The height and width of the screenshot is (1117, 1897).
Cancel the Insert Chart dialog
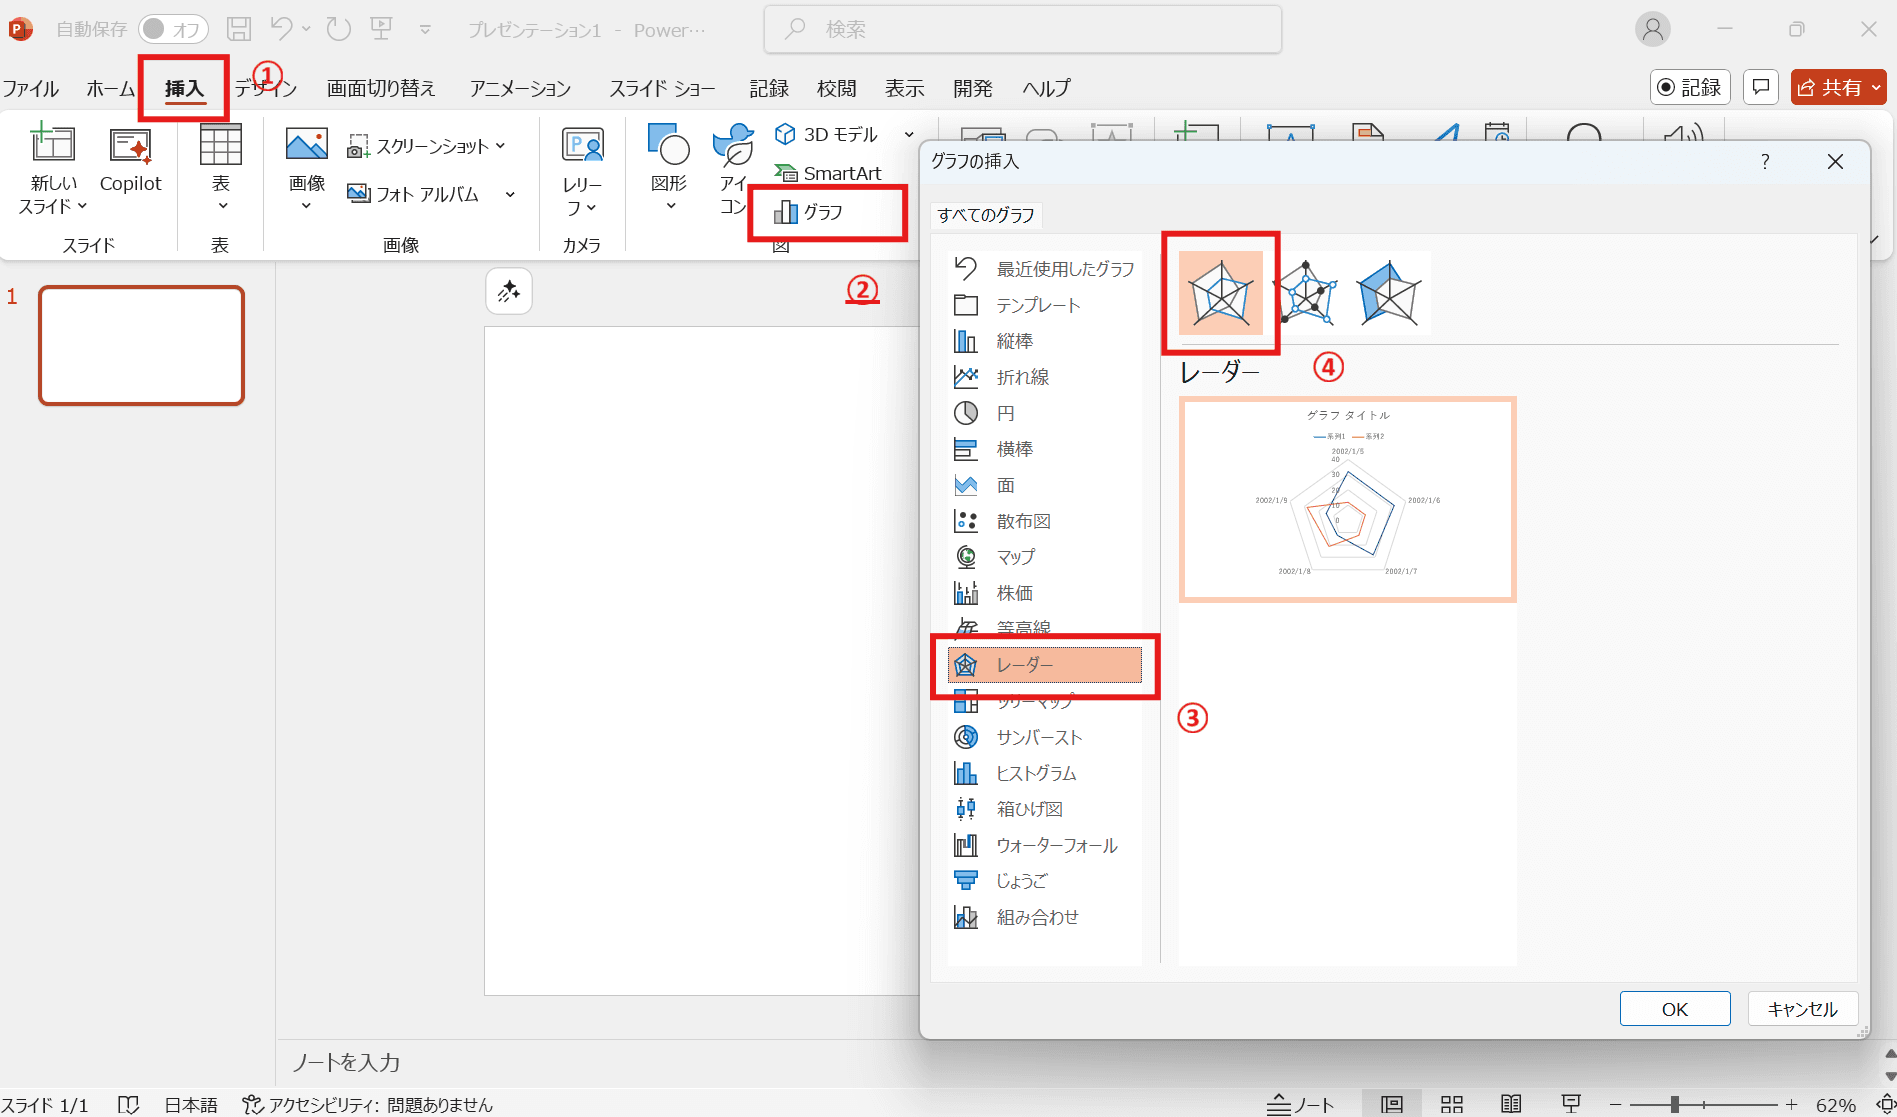1802,1009
